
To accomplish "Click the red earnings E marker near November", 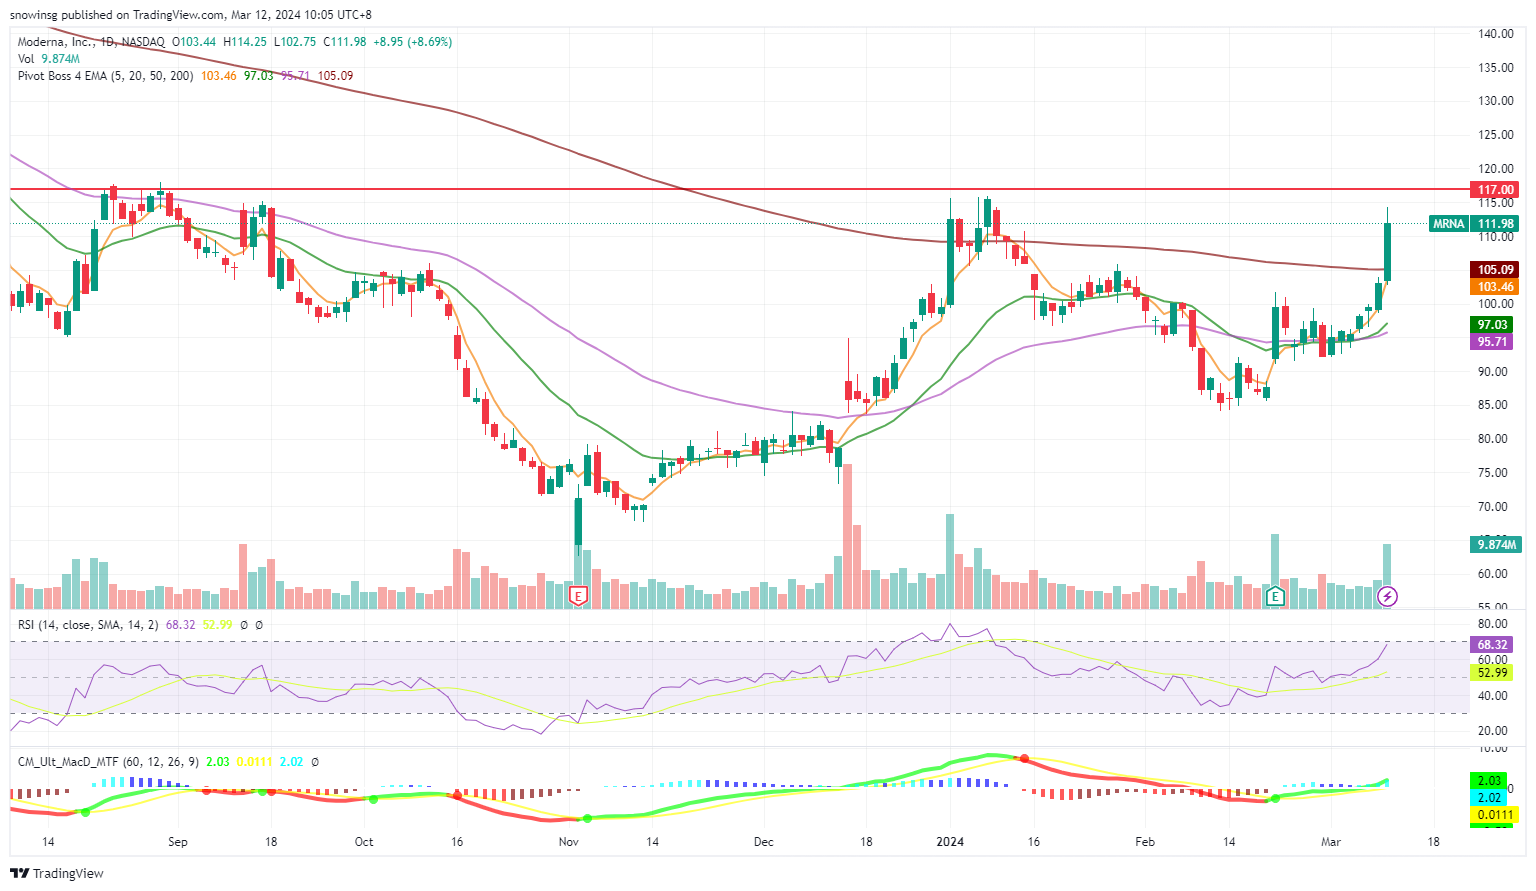I will click(x=578, y=597).
